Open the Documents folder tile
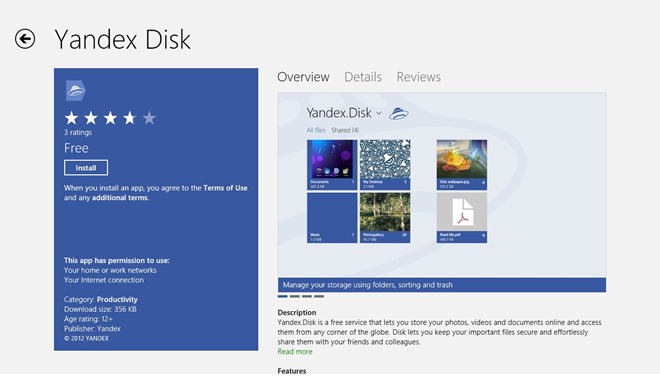This screenshot has width=660, height=376. pyautogui.click(x=332, y=165)
